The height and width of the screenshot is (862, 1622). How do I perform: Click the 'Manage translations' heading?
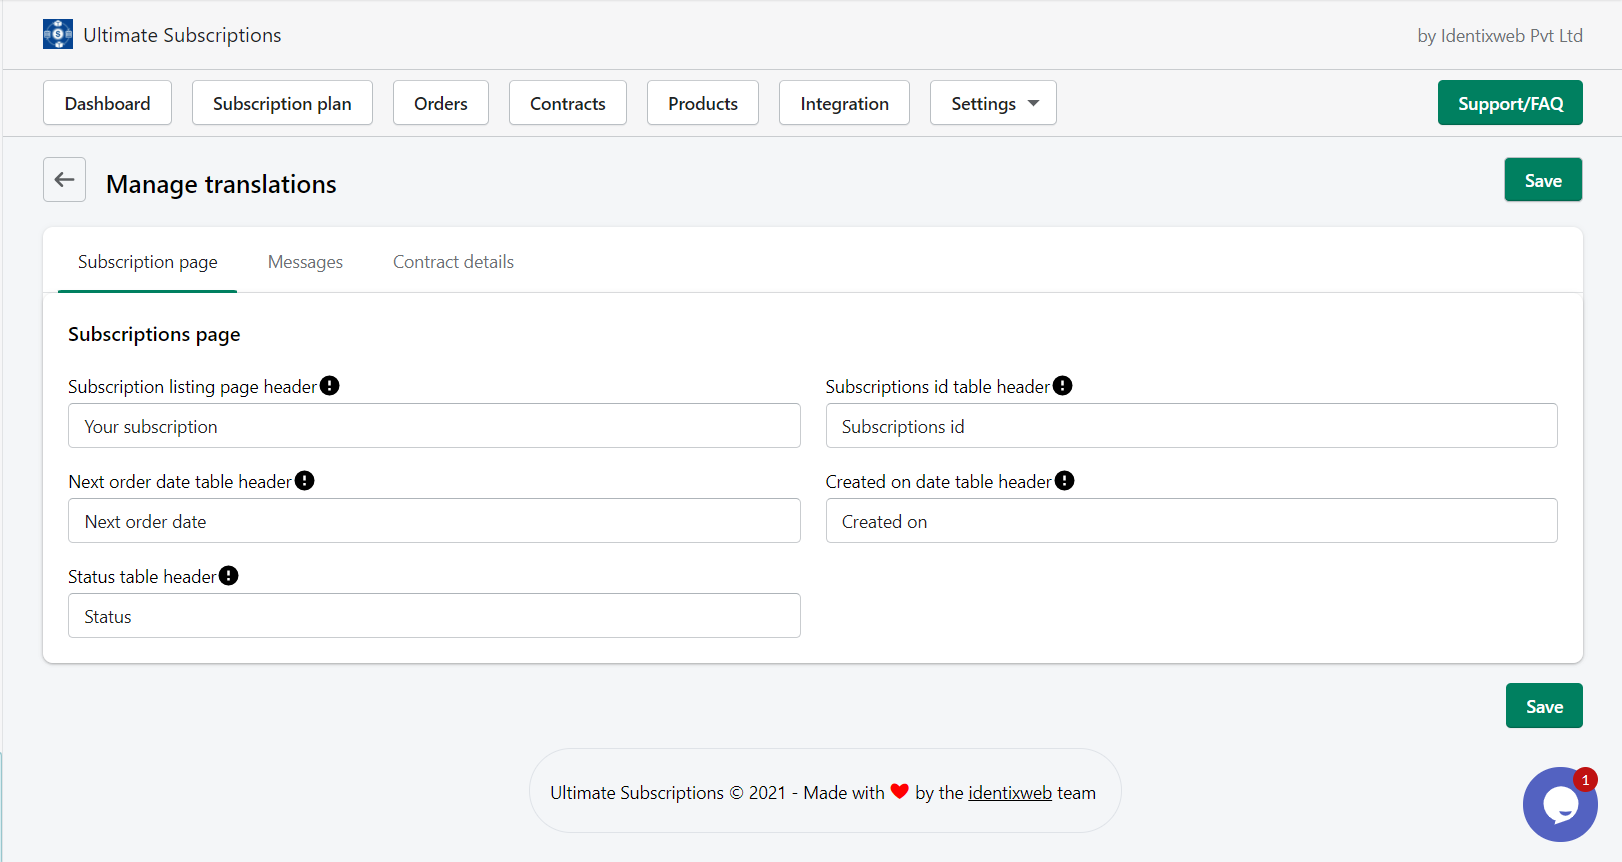click(x=221, y=184)
